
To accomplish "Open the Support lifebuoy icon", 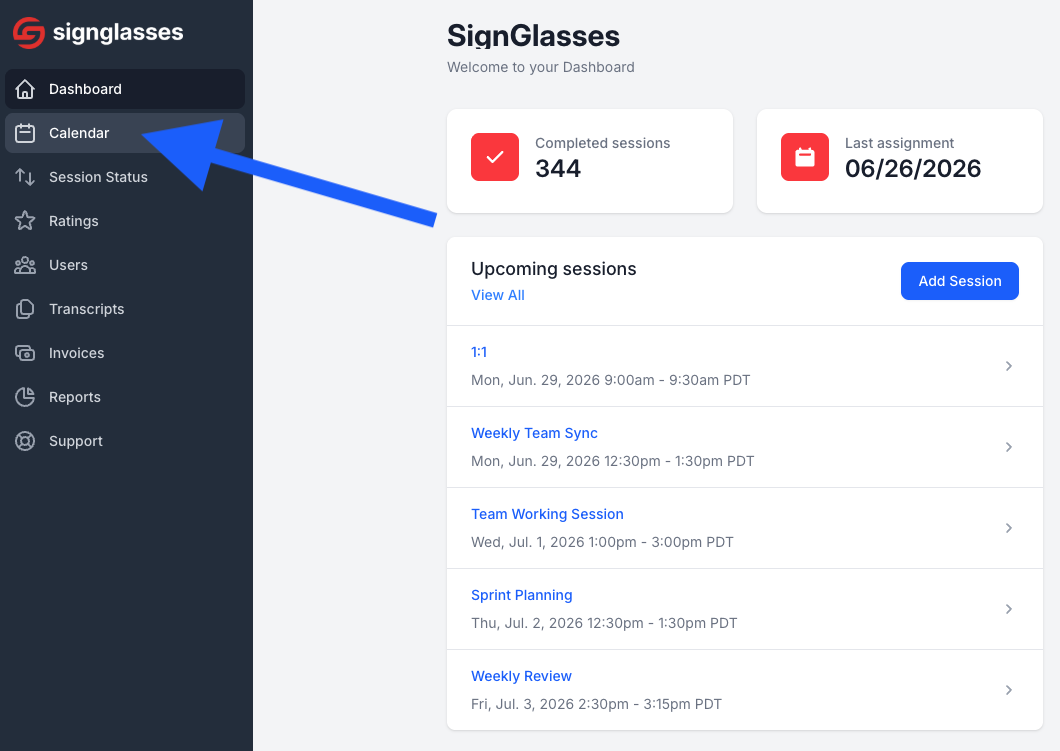I will [x=25, y=441].
